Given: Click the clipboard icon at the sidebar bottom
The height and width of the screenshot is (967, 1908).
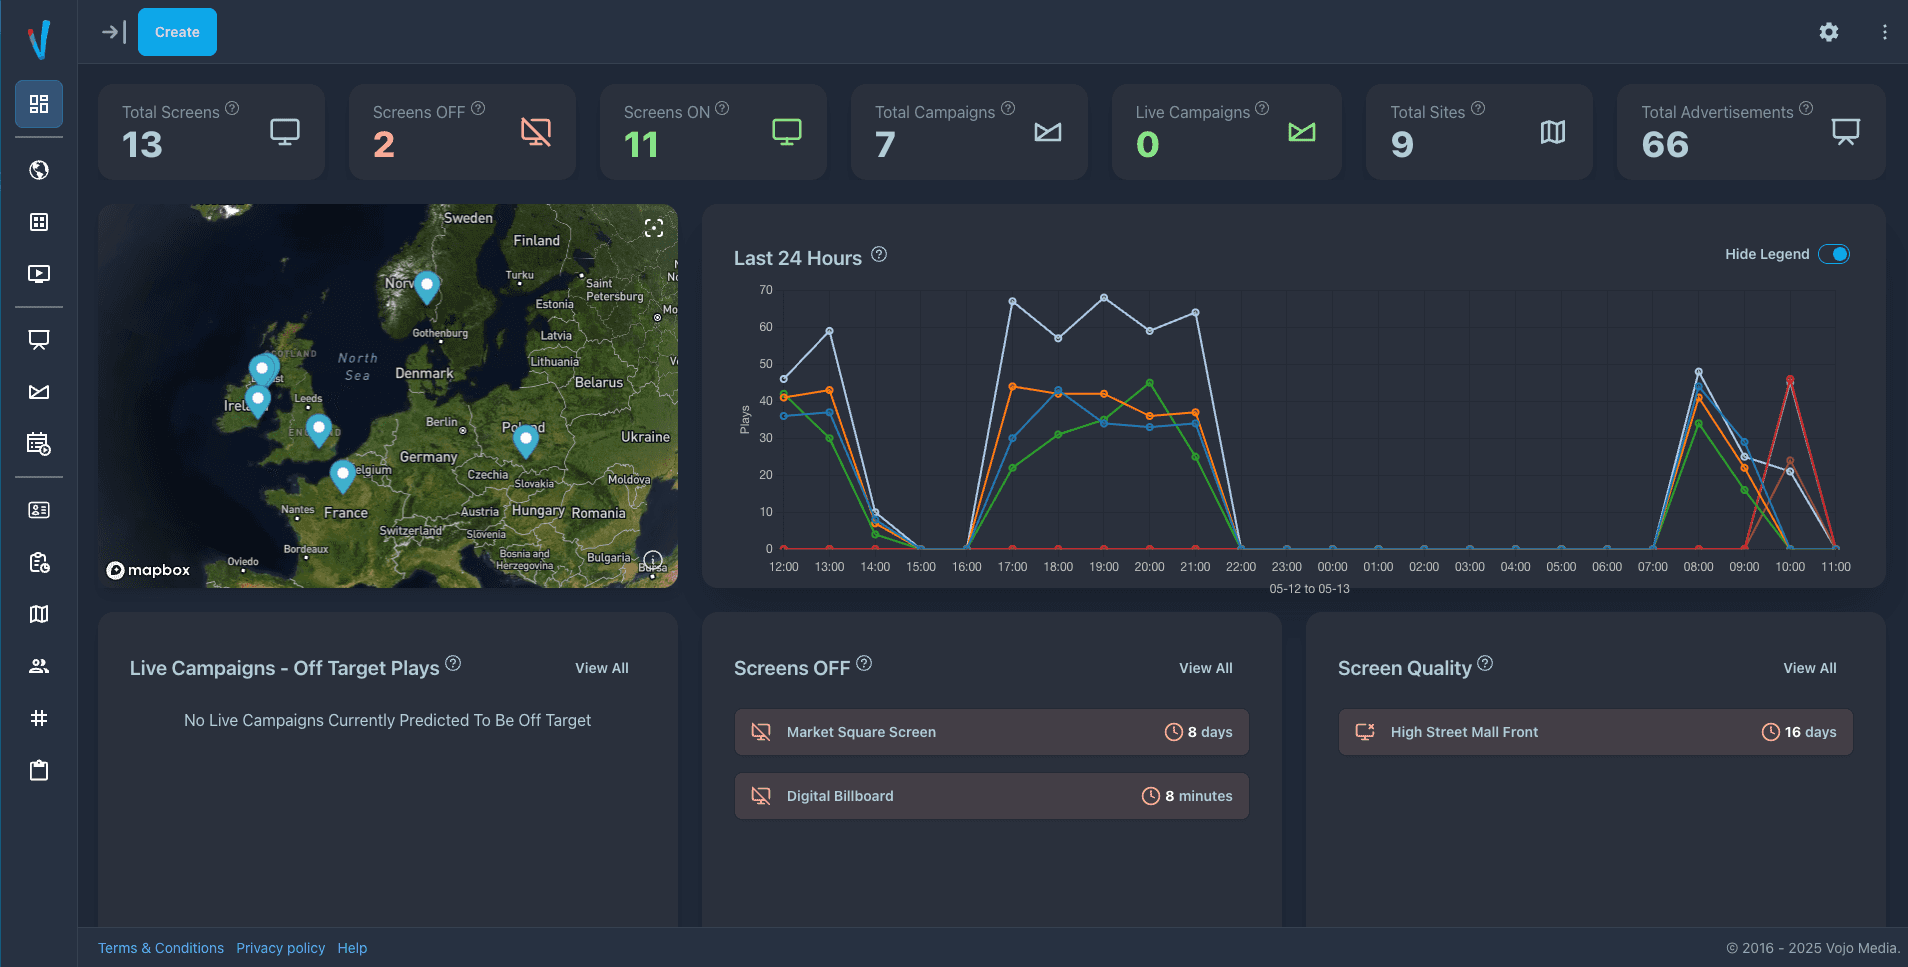Looking at the screenshot, I should tap(39, 770).
